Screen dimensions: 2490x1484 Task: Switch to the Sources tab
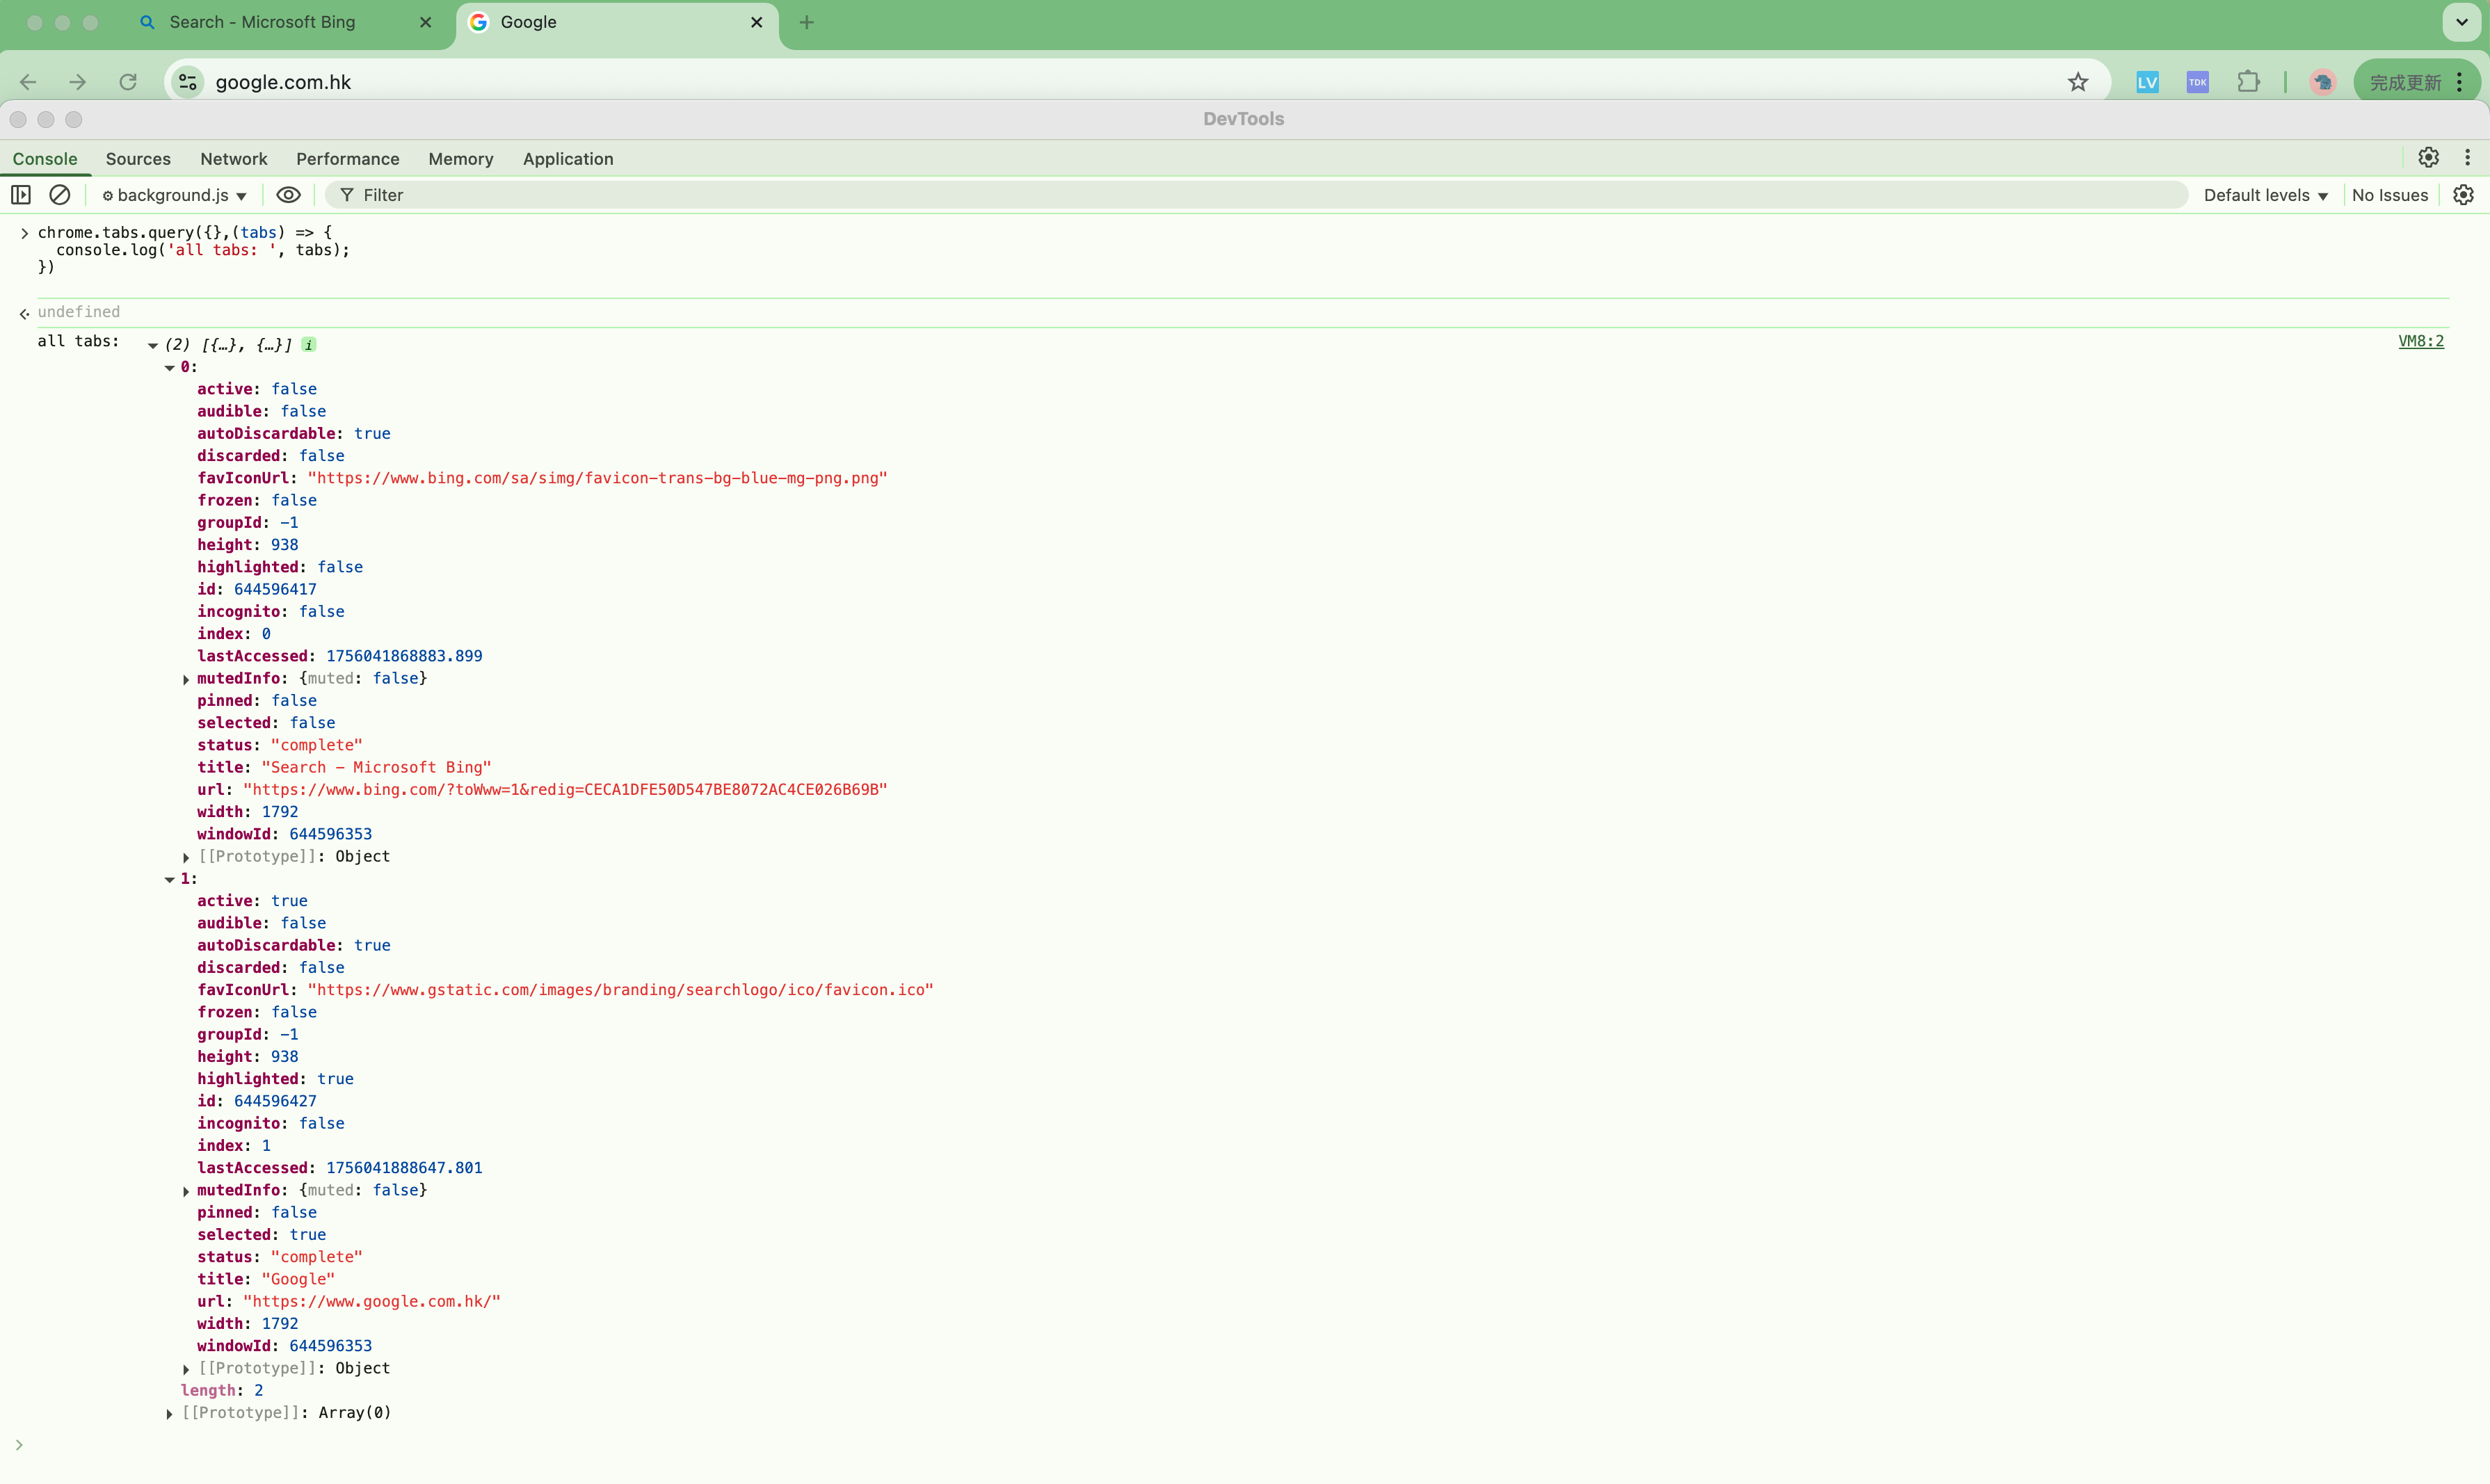[138, 159]
